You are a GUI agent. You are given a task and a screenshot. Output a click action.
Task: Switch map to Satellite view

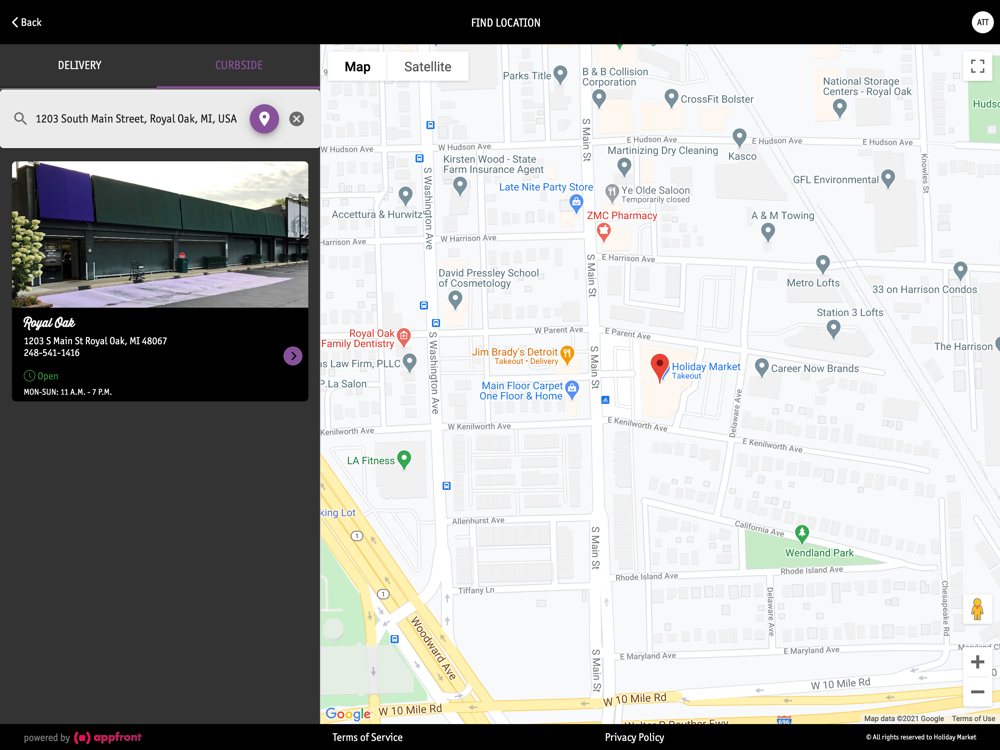pos(427,66)
